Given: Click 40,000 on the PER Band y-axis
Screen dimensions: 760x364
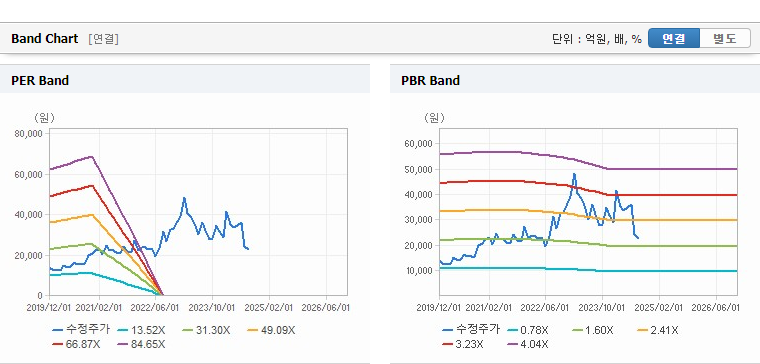Looking at the screenshot, I should [29, 215].
